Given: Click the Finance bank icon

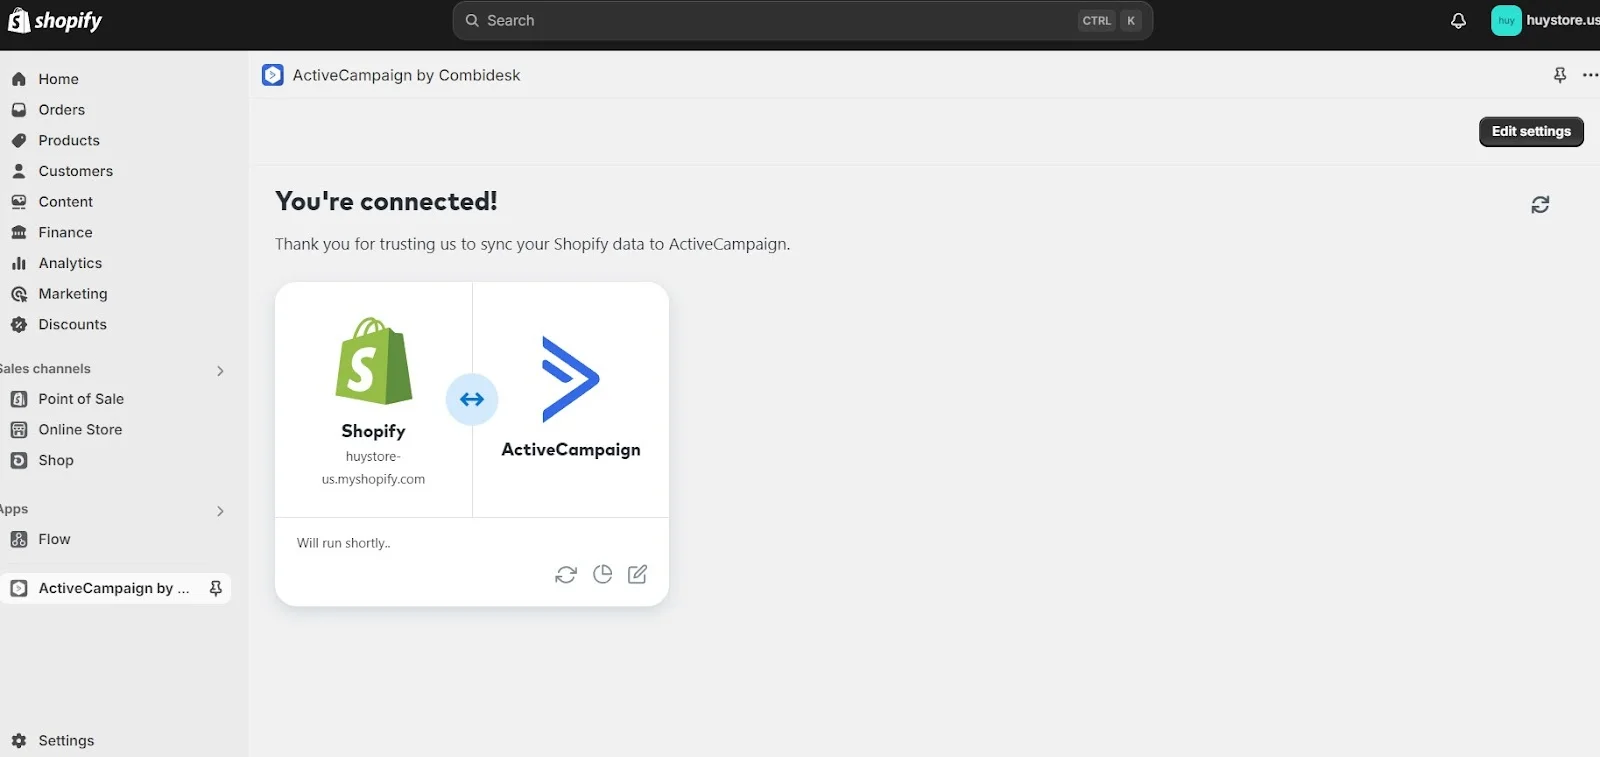Looking at the screenshot, I should 18,232.
